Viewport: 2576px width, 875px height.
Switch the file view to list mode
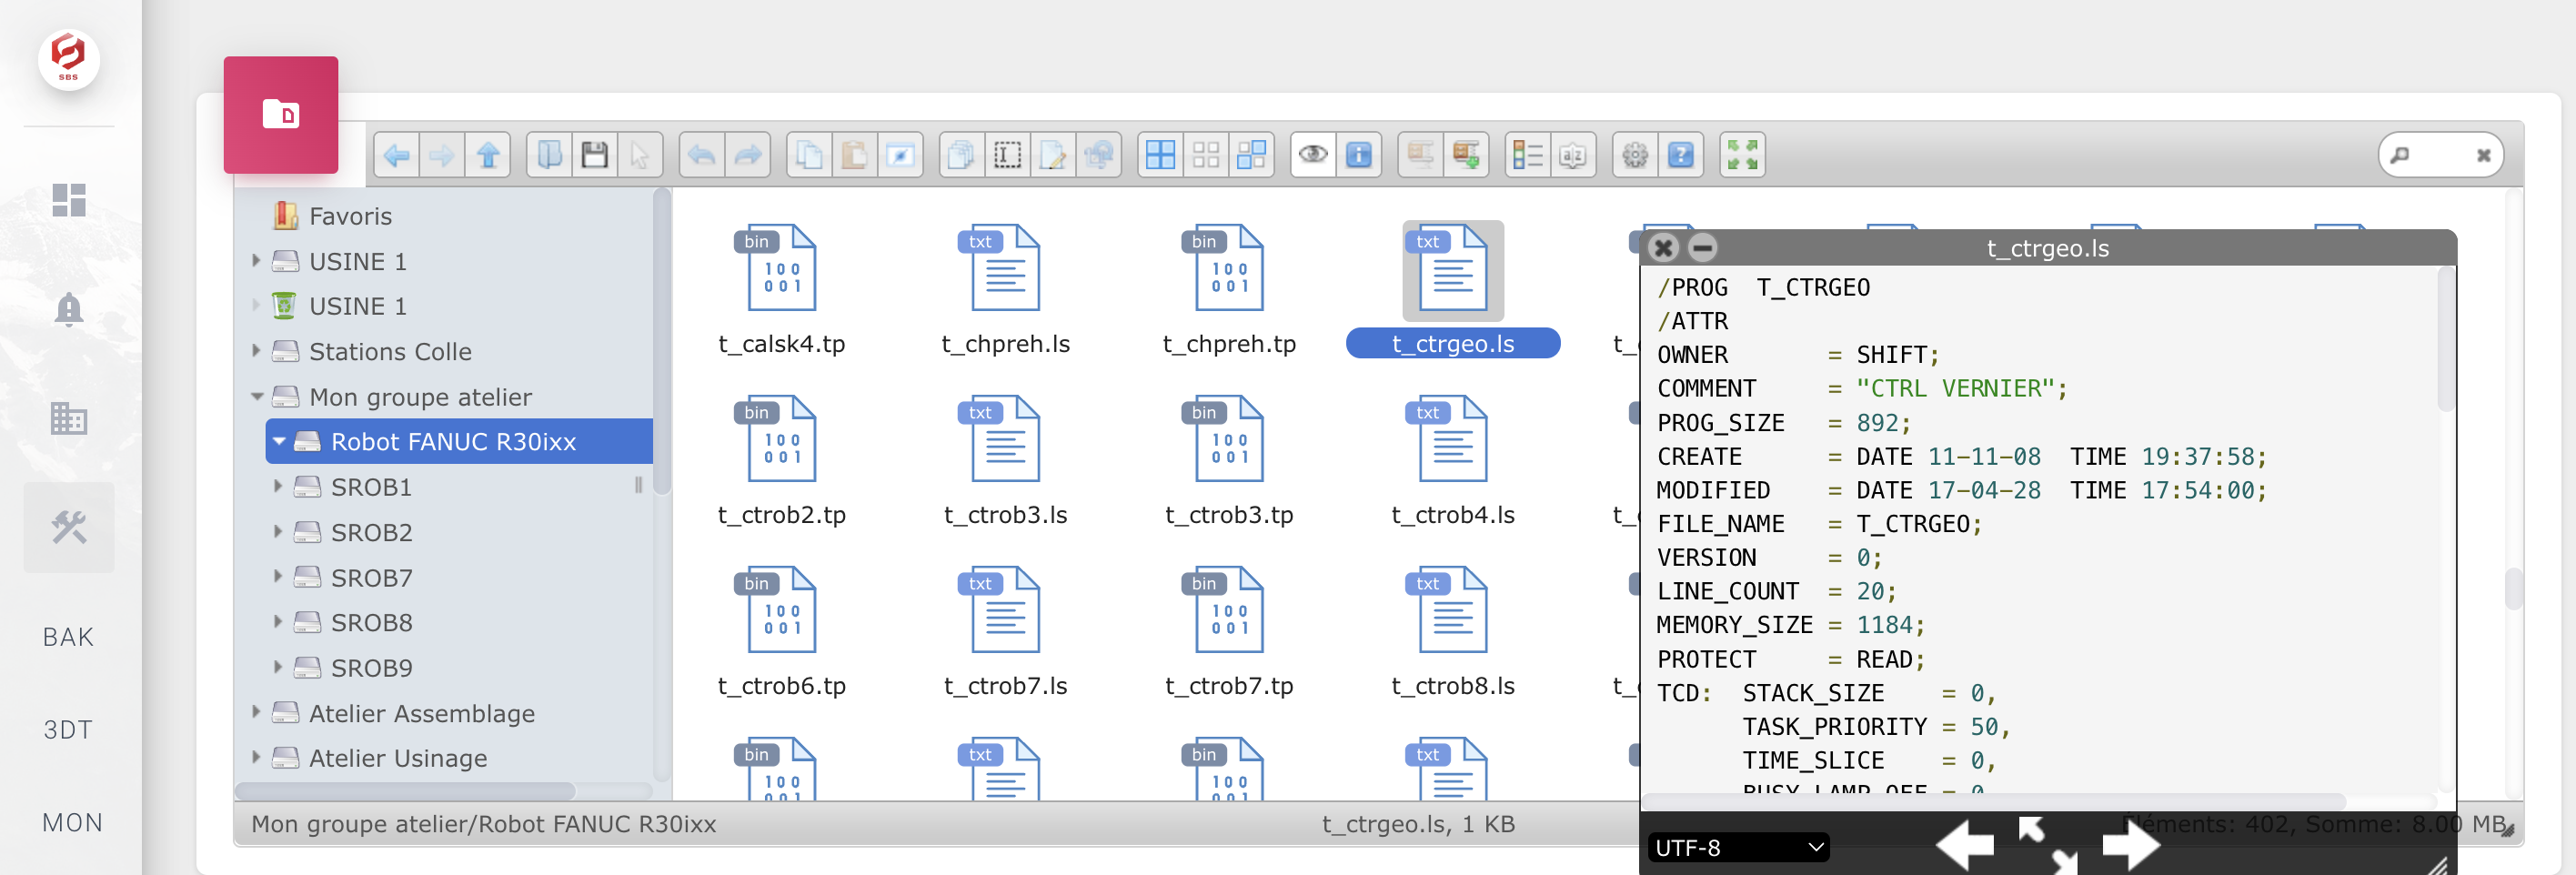pyautogui.click(x=1527, y=155)
